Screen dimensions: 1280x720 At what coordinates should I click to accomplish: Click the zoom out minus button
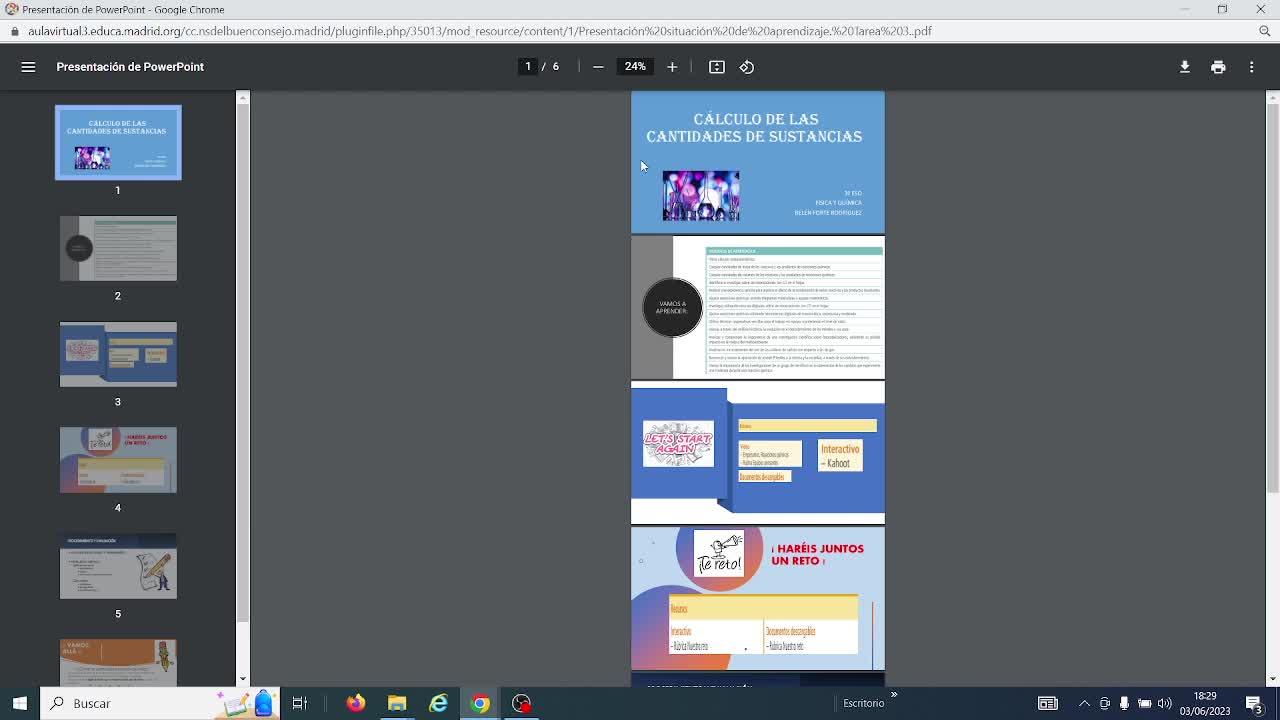point(598,67)
